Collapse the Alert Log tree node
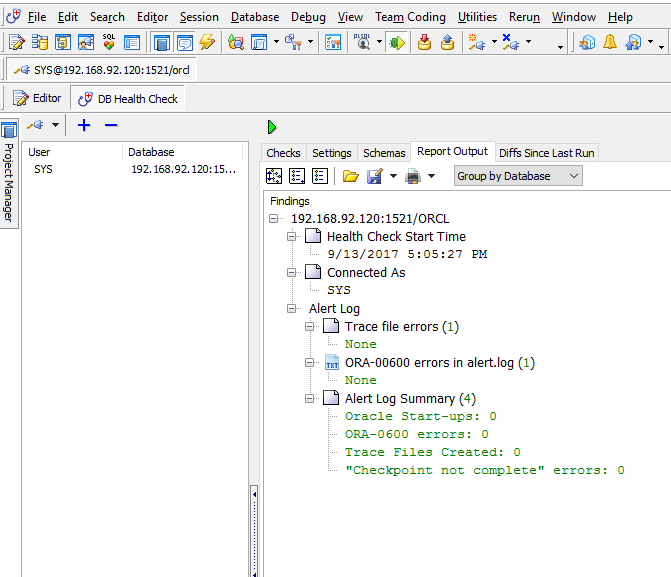The height and width of the screenshot is (577, 671). point(293,309)
